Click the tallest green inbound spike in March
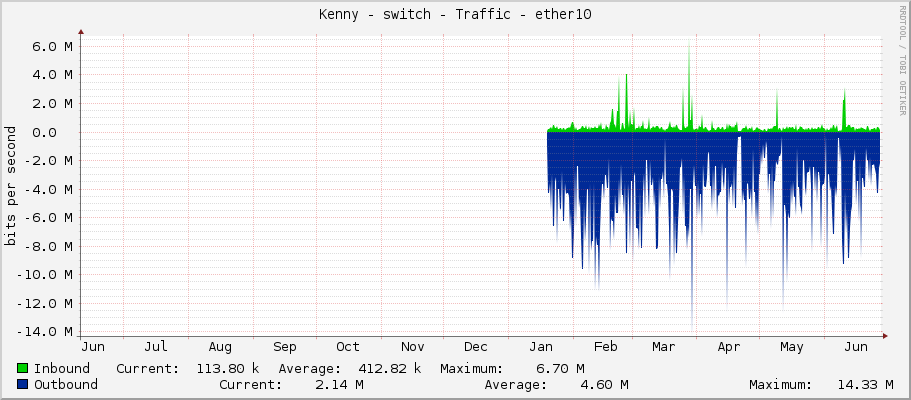The image size is (911, 400). [689, 87]
